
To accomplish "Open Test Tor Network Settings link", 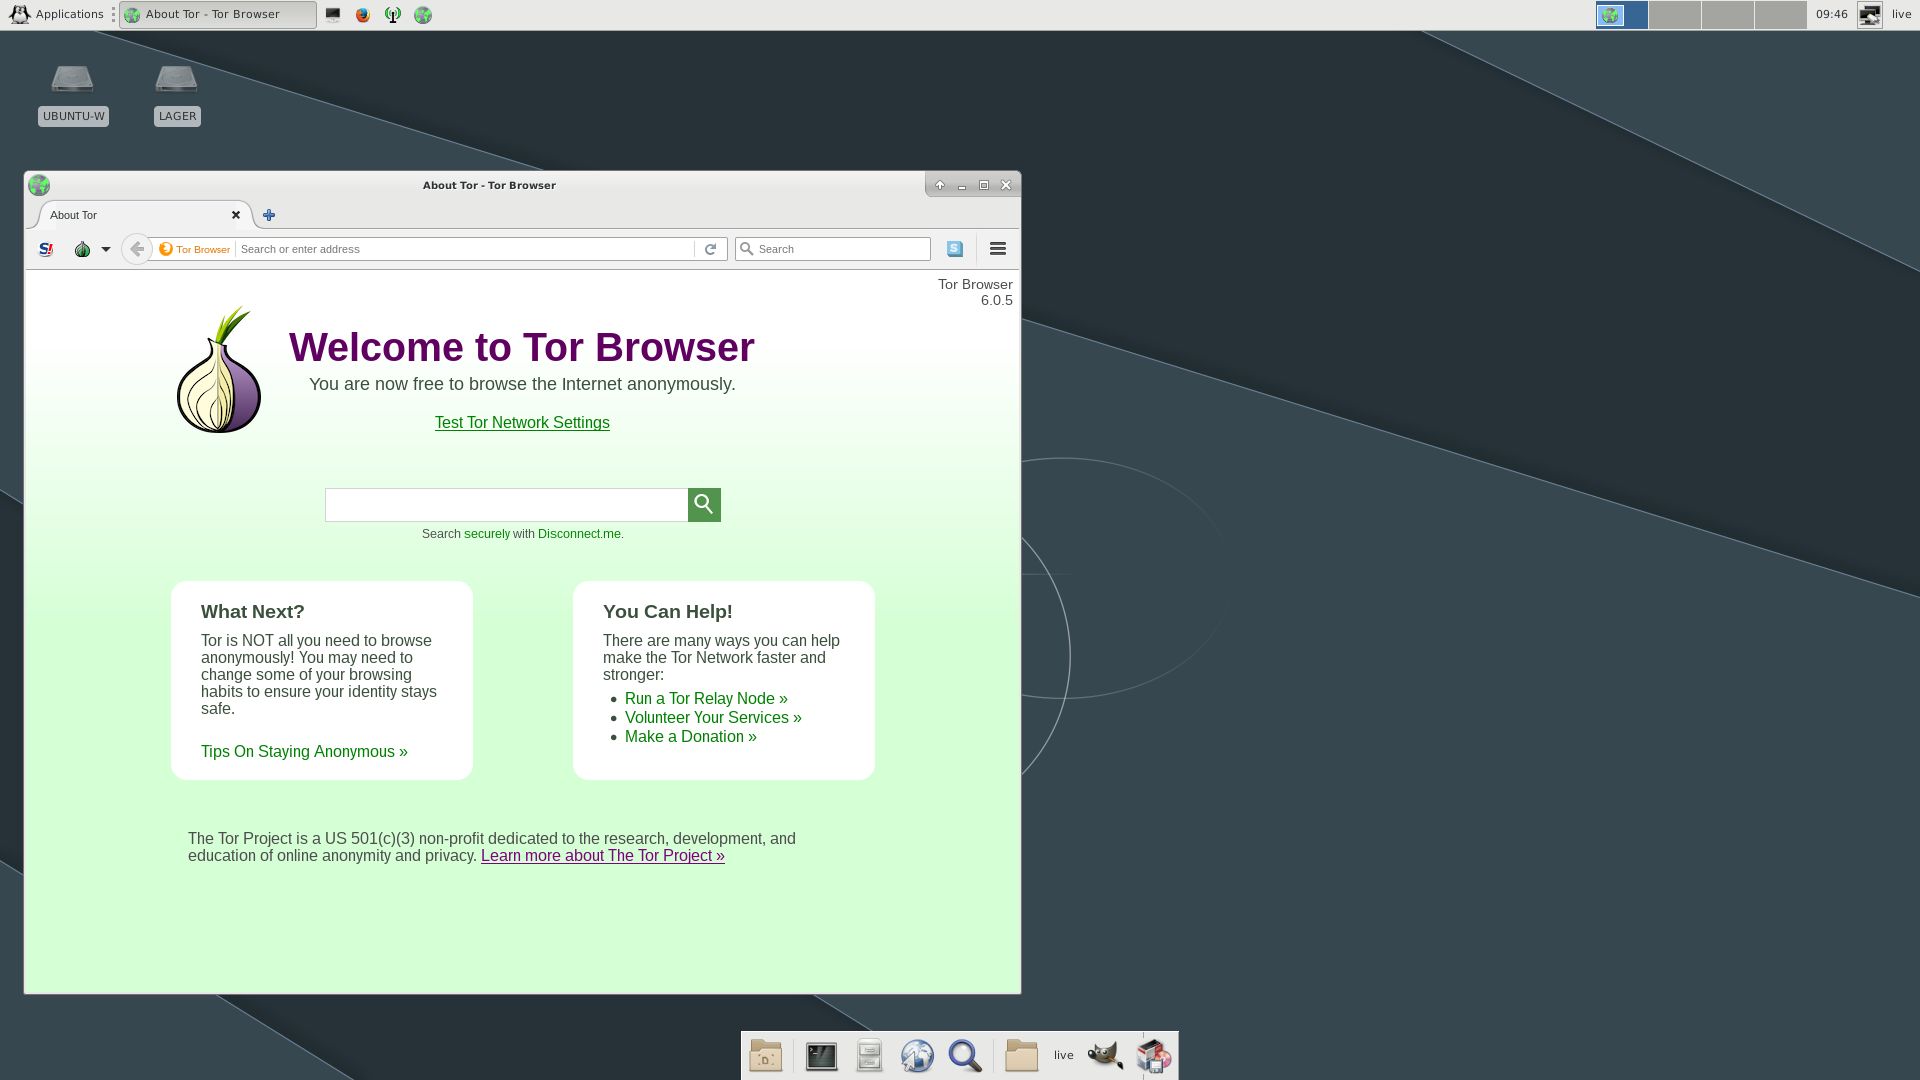I will [x=522, y=423].
